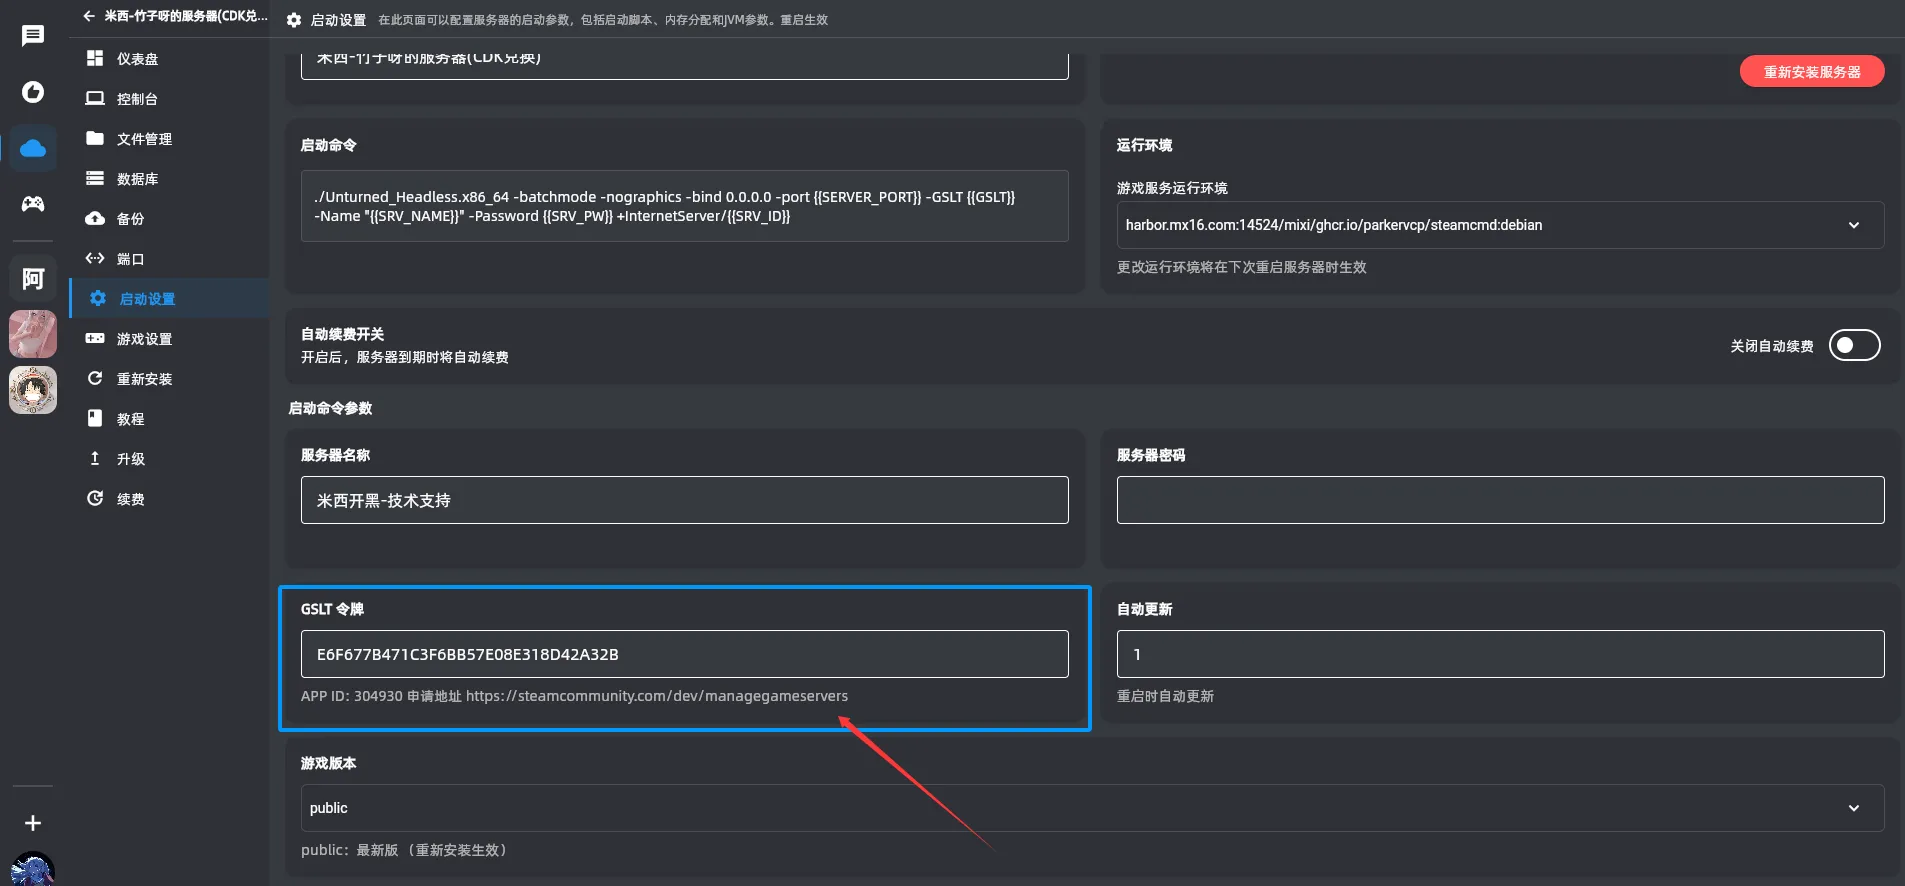Go to 文件管理 file manager
The width and height of the screenshot is (1905, 886).
(x=144, y=139)
